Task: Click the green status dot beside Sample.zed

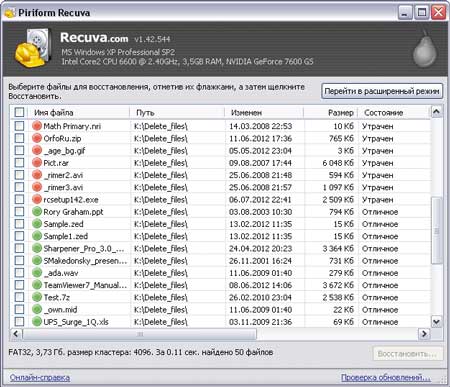Action: 37,224
